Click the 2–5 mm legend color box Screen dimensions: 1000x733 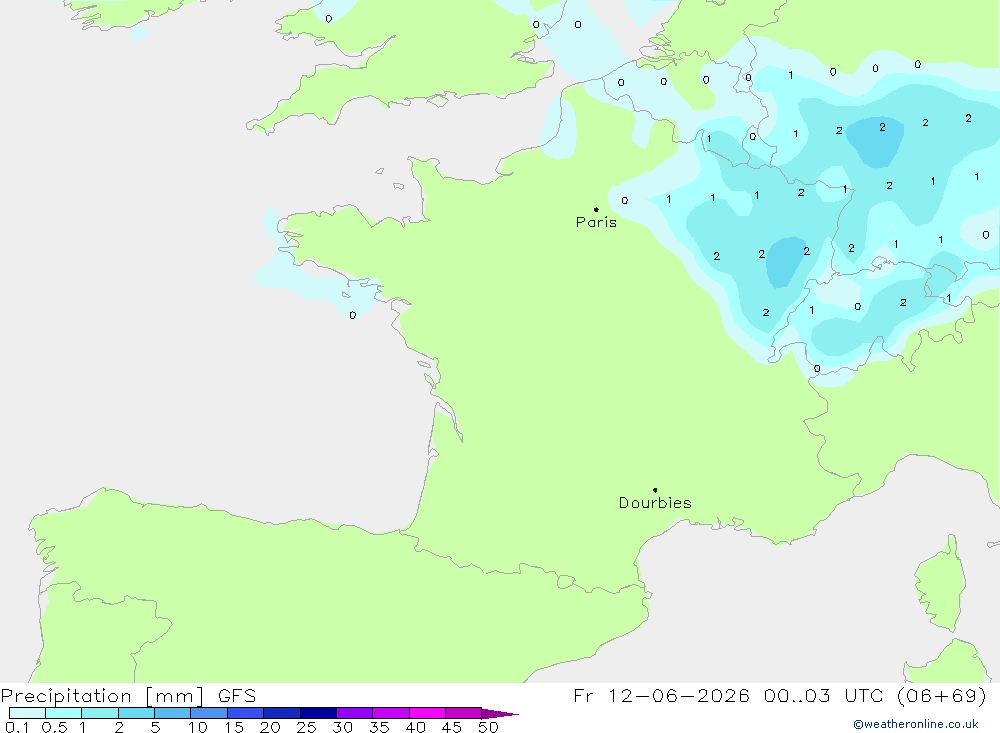[x=136, y=713]
